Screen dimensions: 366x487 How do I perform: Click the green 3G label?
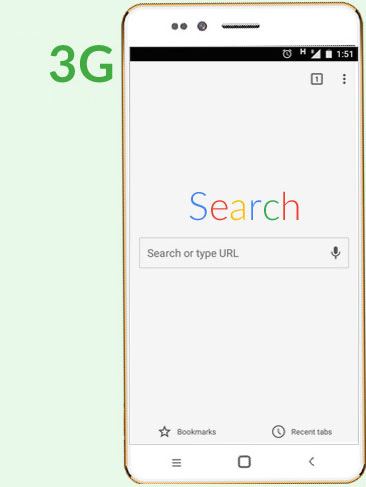click(82, 63)
